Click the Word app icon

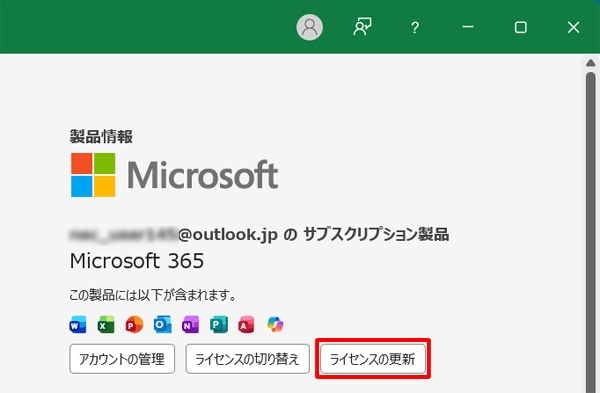(x=78, y=325)
